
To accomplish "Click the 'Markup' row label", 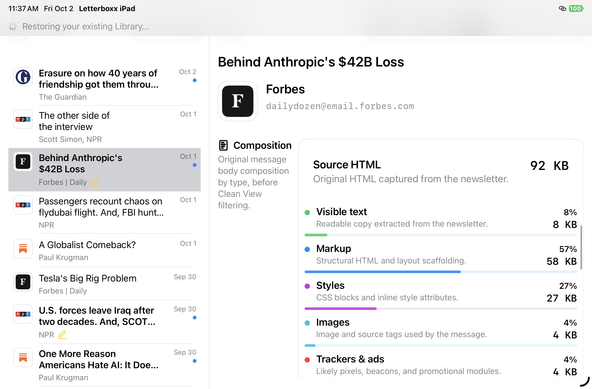I will pos(333,249).
